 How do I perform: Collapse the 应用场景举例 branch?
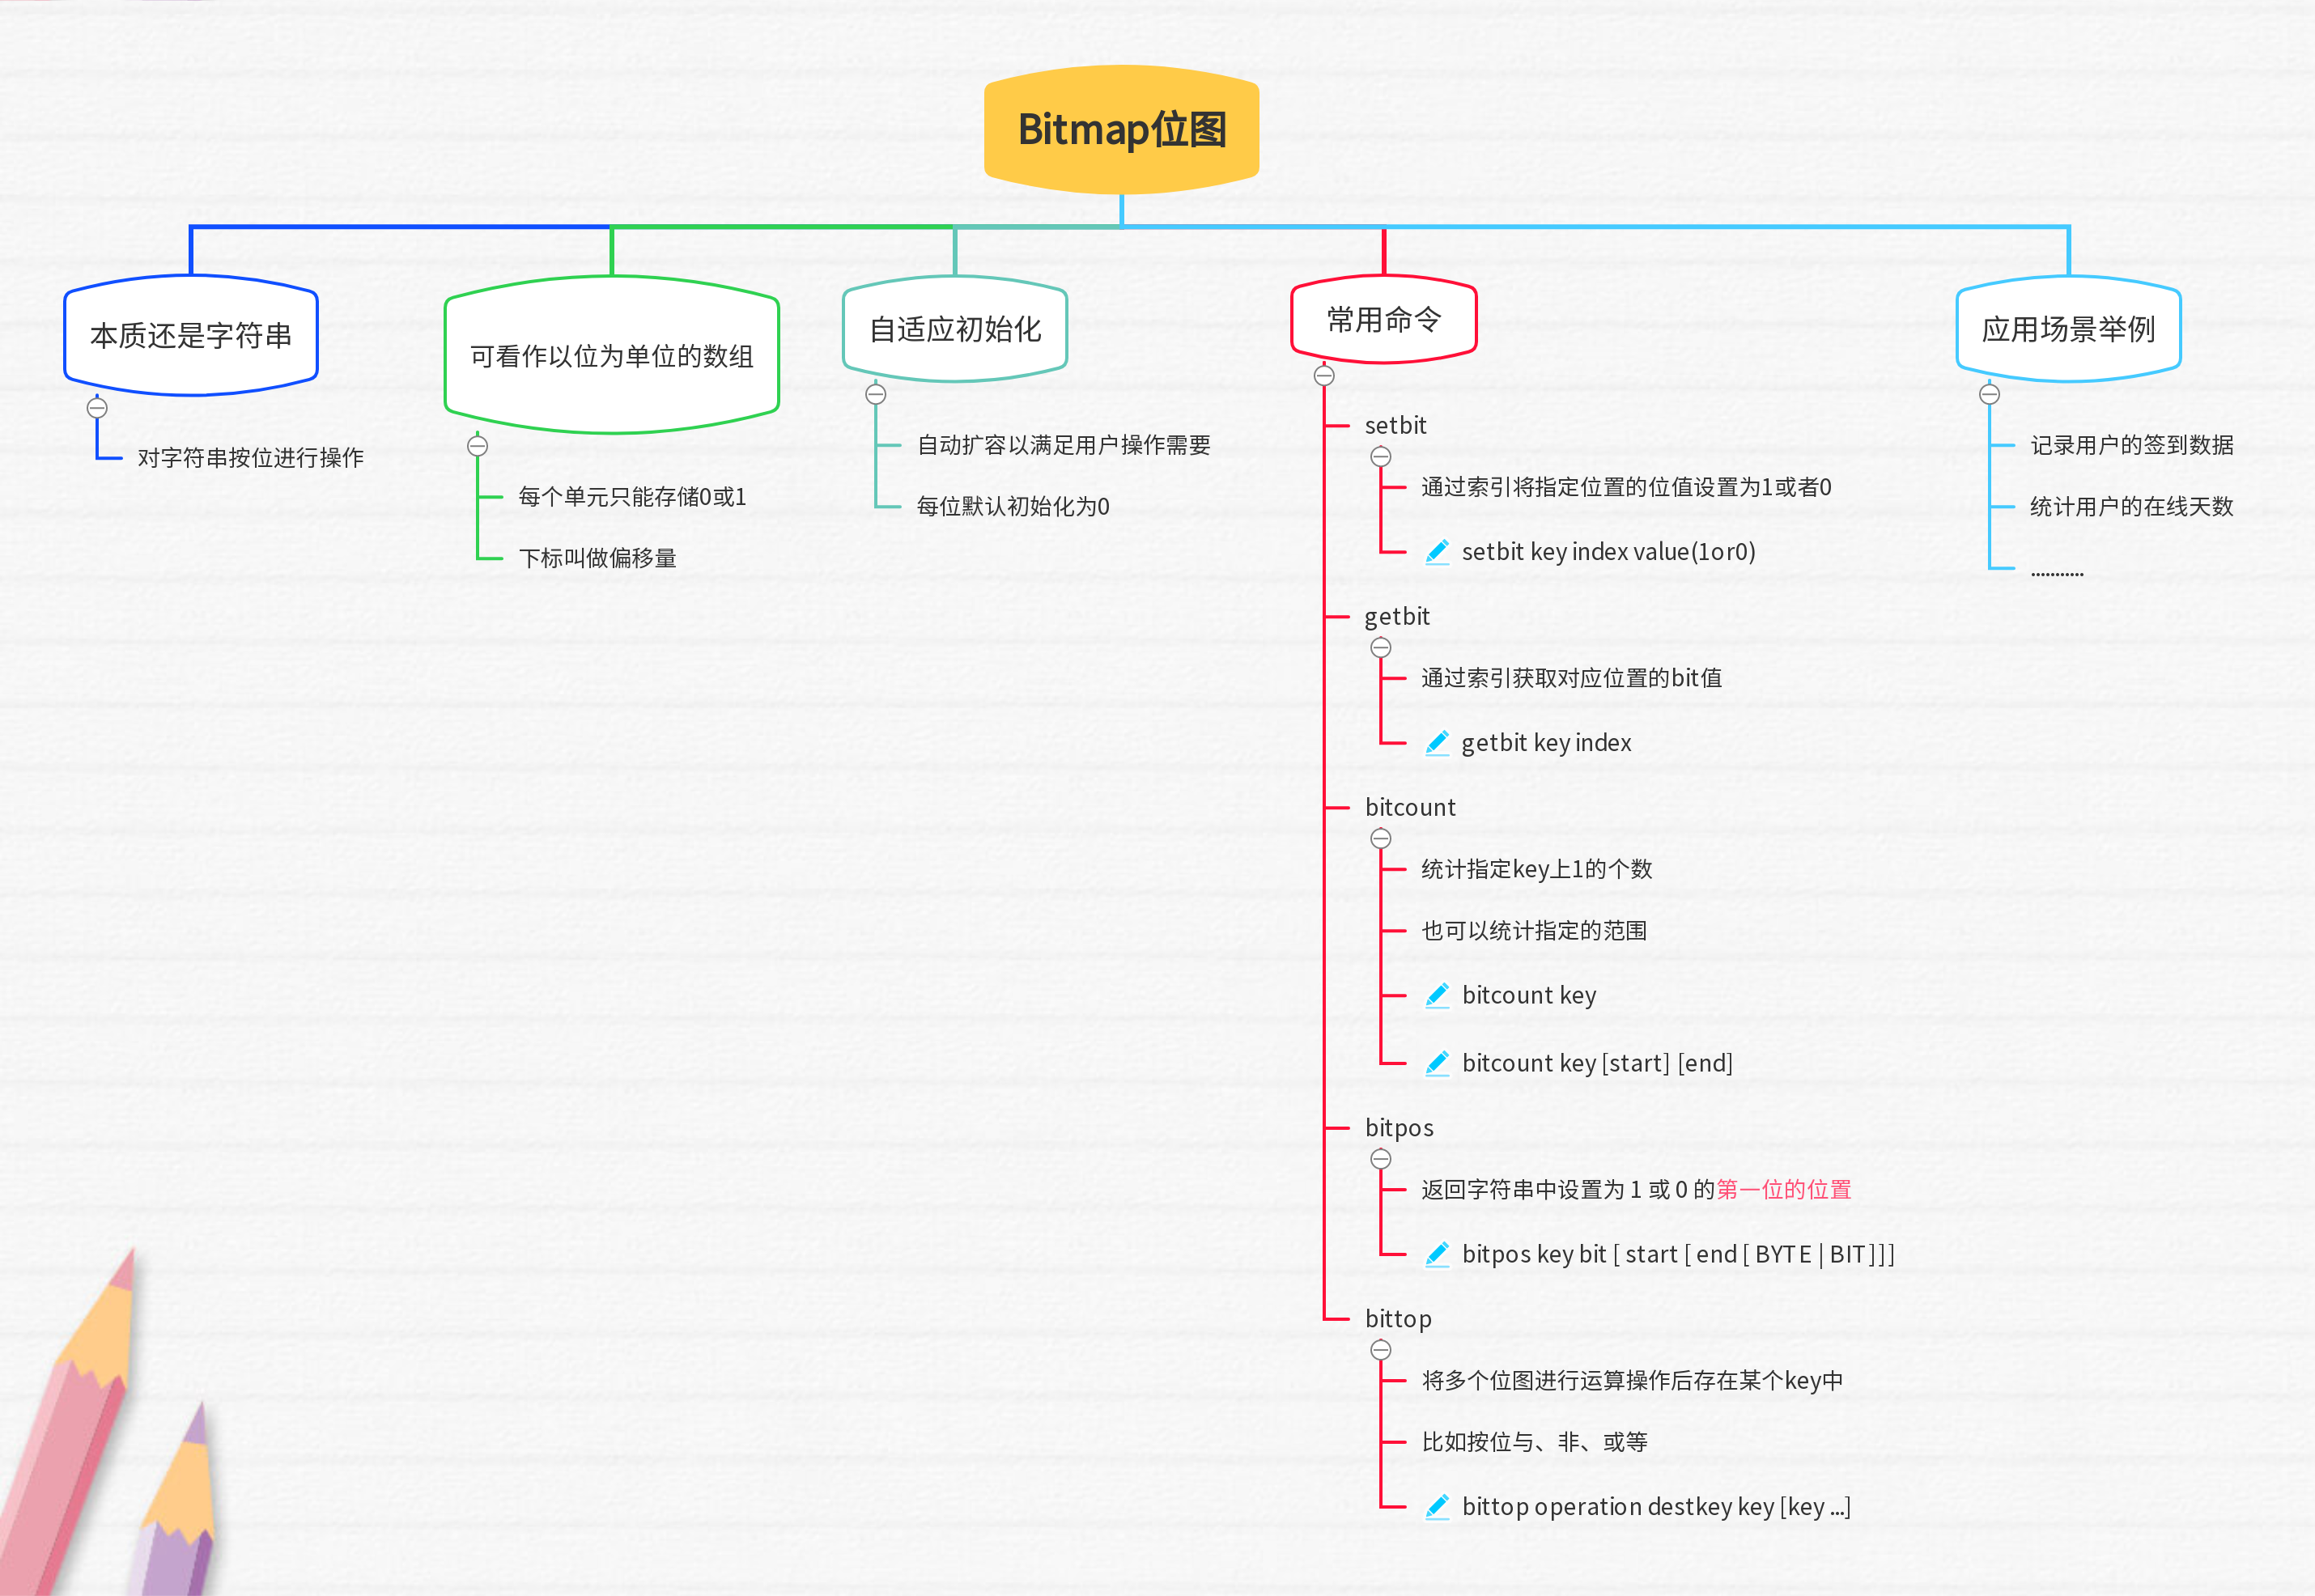click(1990, 394)
